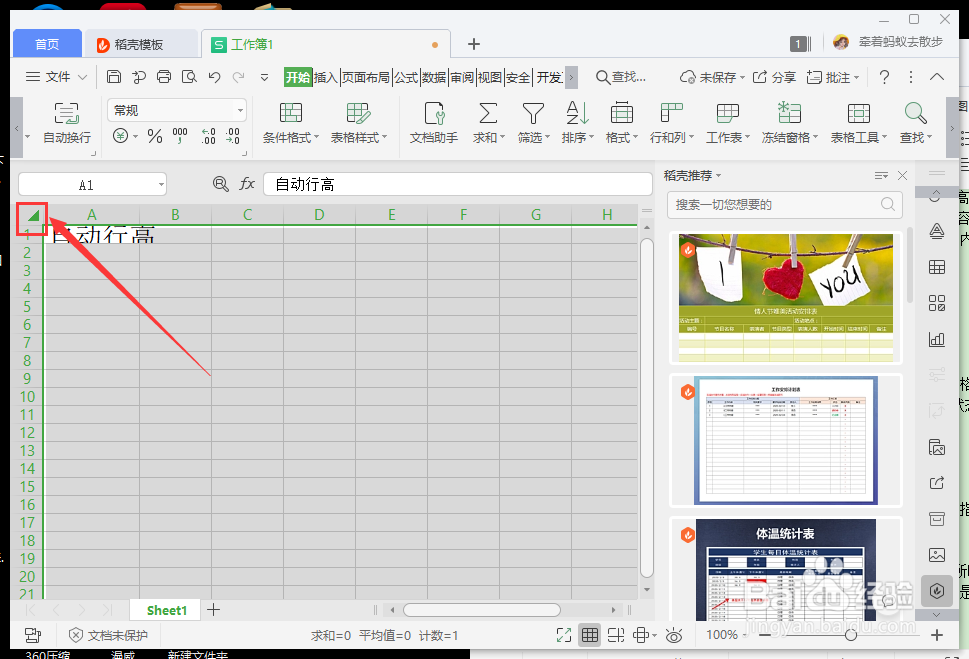Click the 分享 Share button

coord(774,77)
